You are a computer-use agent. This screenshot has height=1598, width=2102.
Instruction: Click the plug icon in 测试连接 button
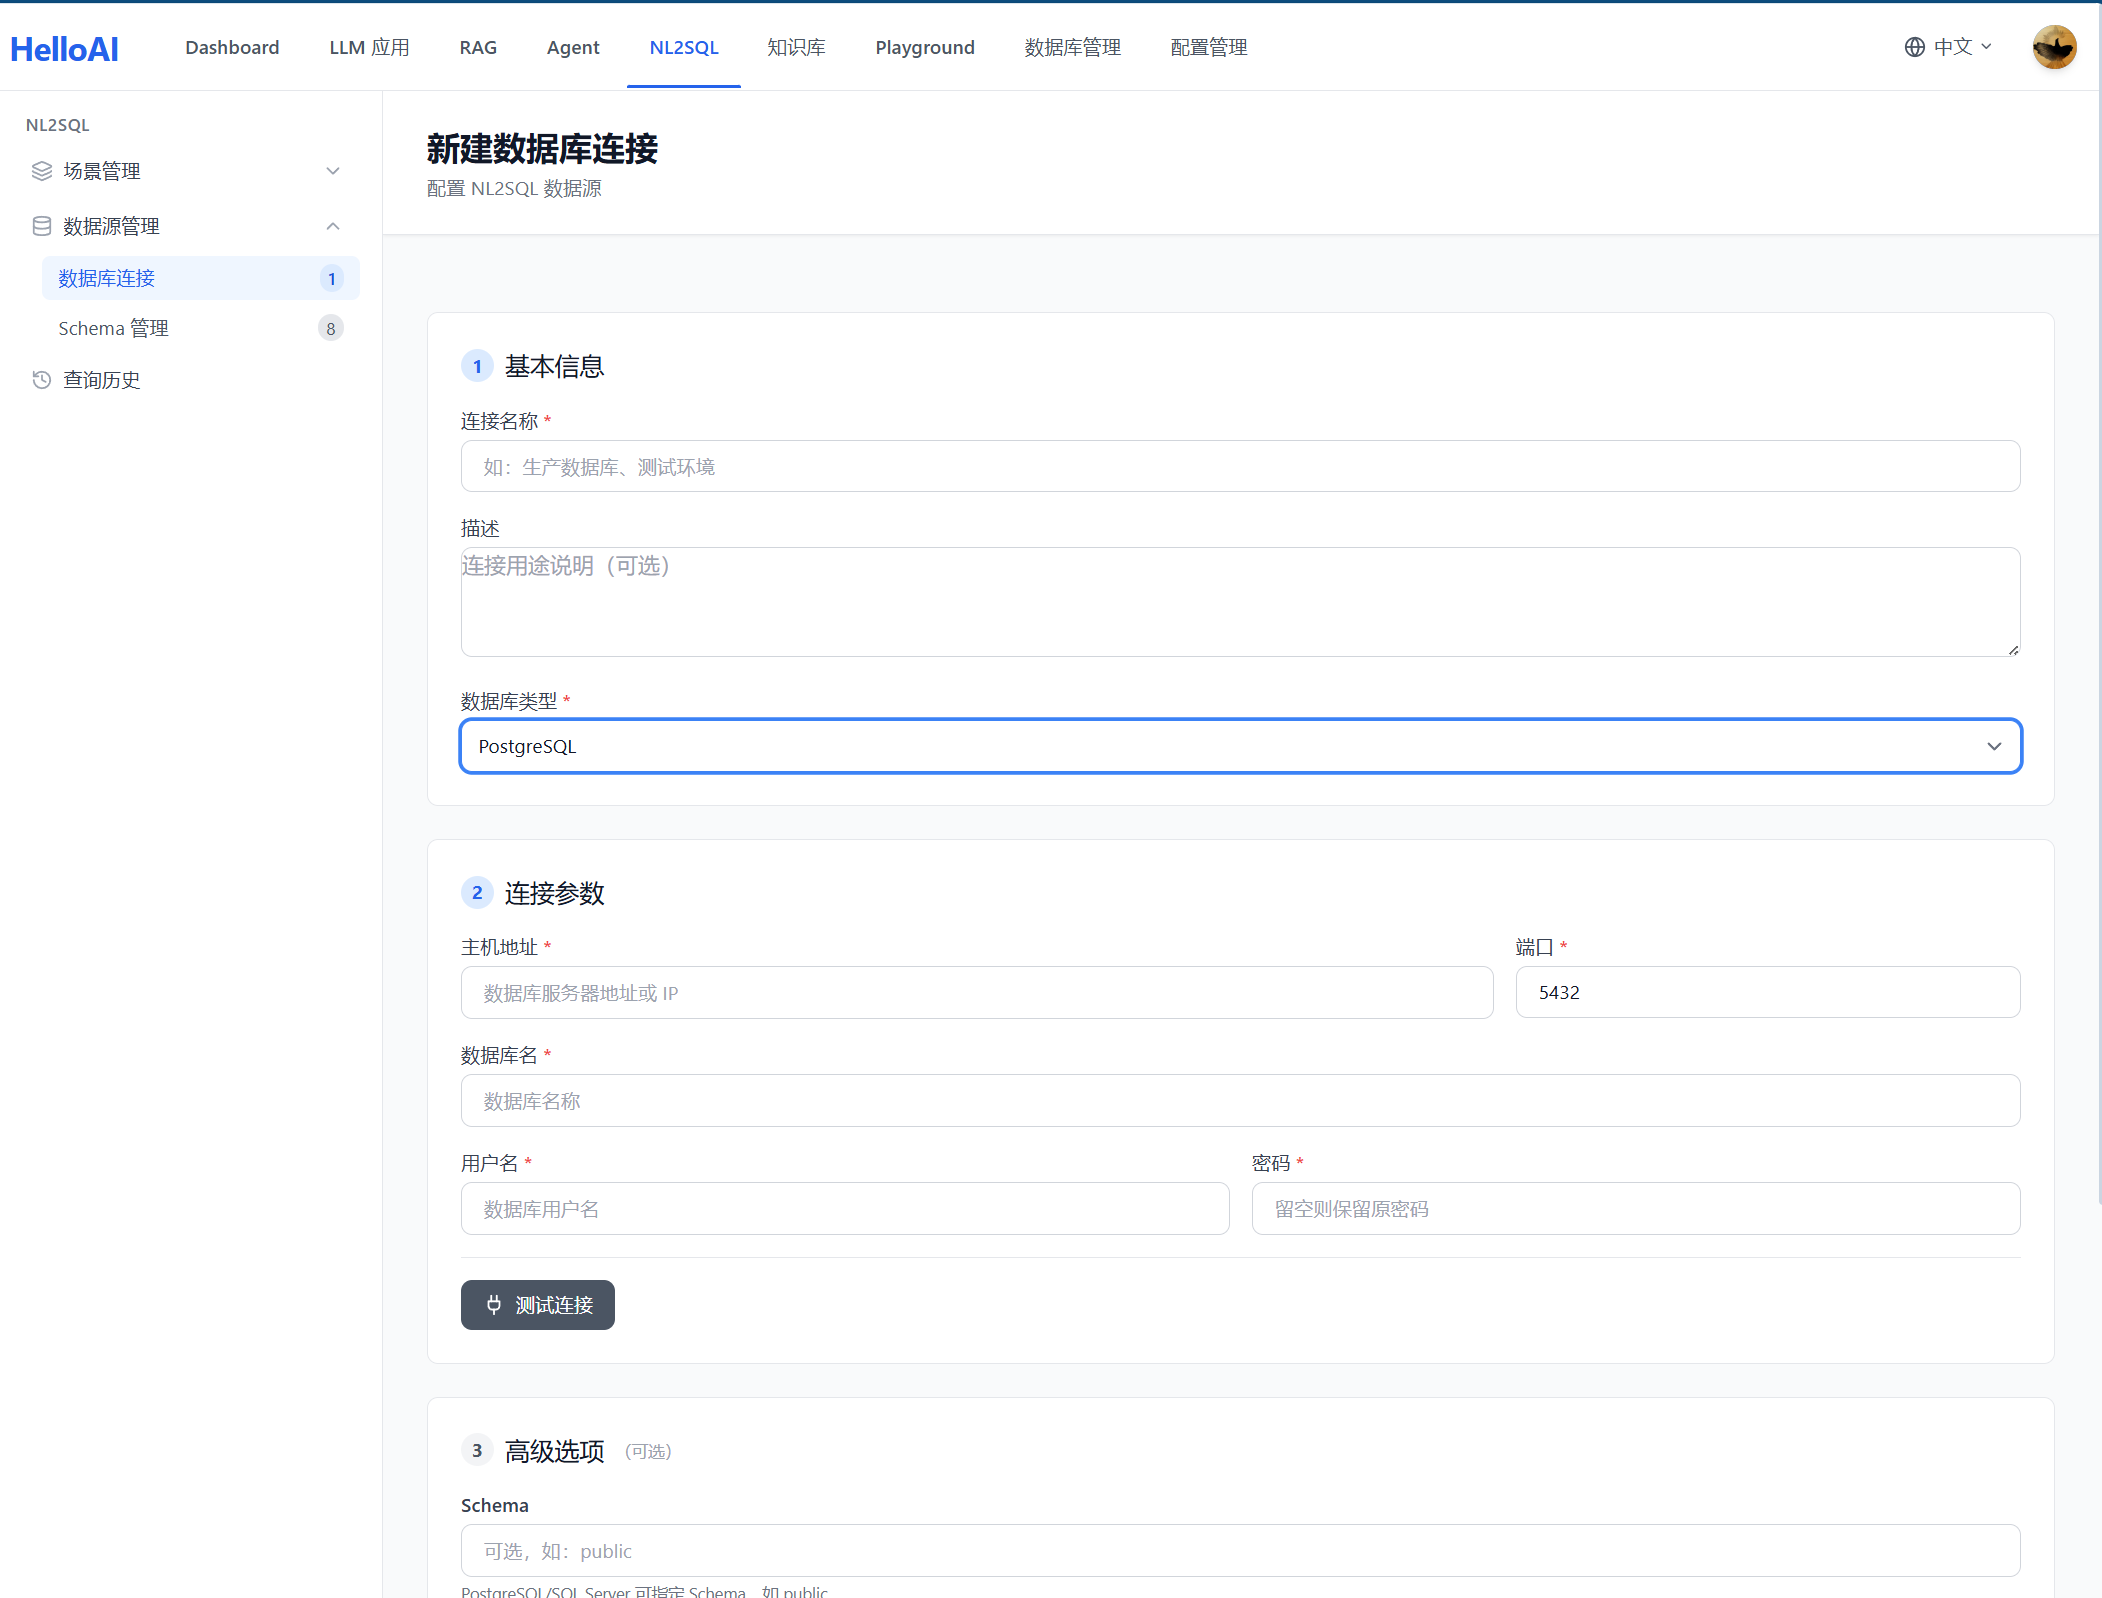[x=494, y=1304]
